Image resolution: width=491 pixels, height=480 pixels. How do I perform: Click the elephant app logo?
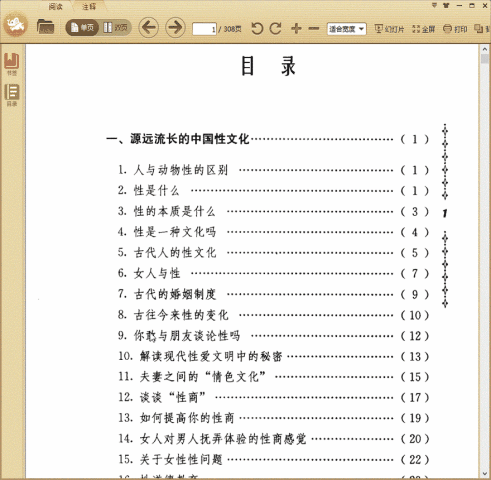click(16, 24)
